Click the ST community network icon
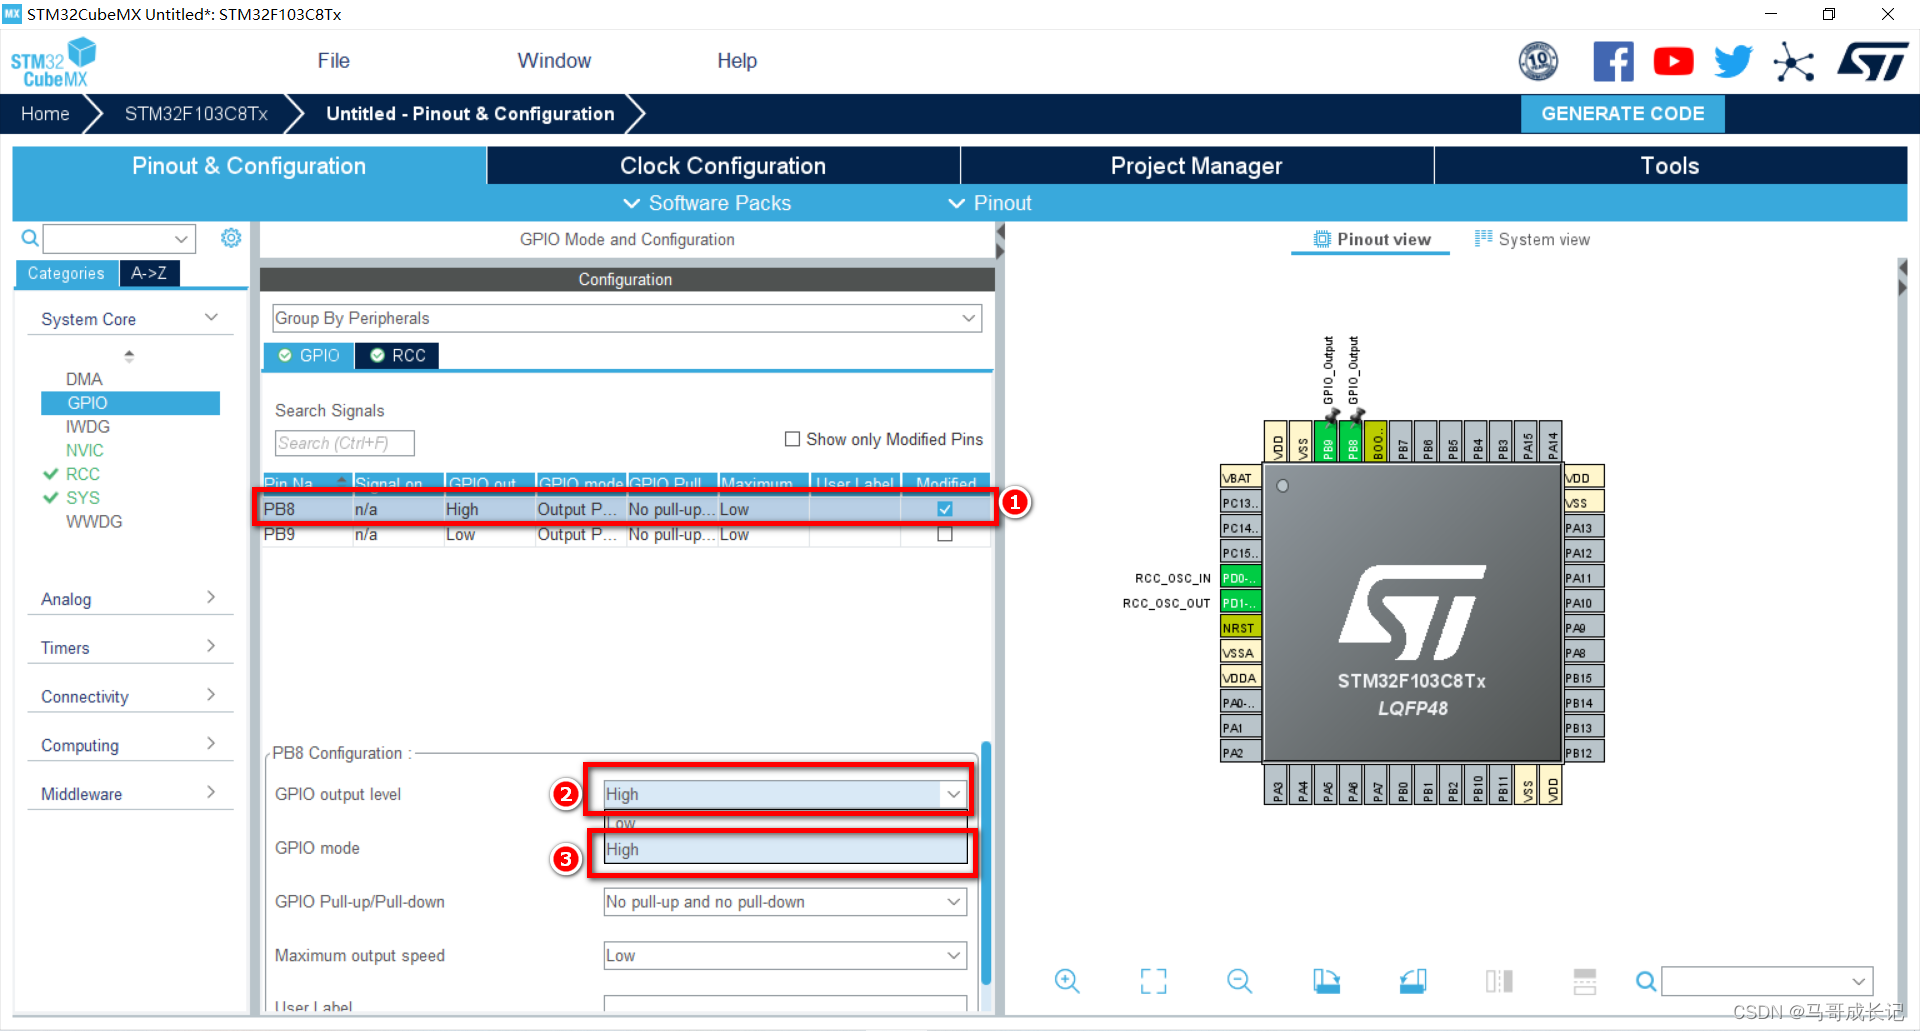 tap(1793, 63)
